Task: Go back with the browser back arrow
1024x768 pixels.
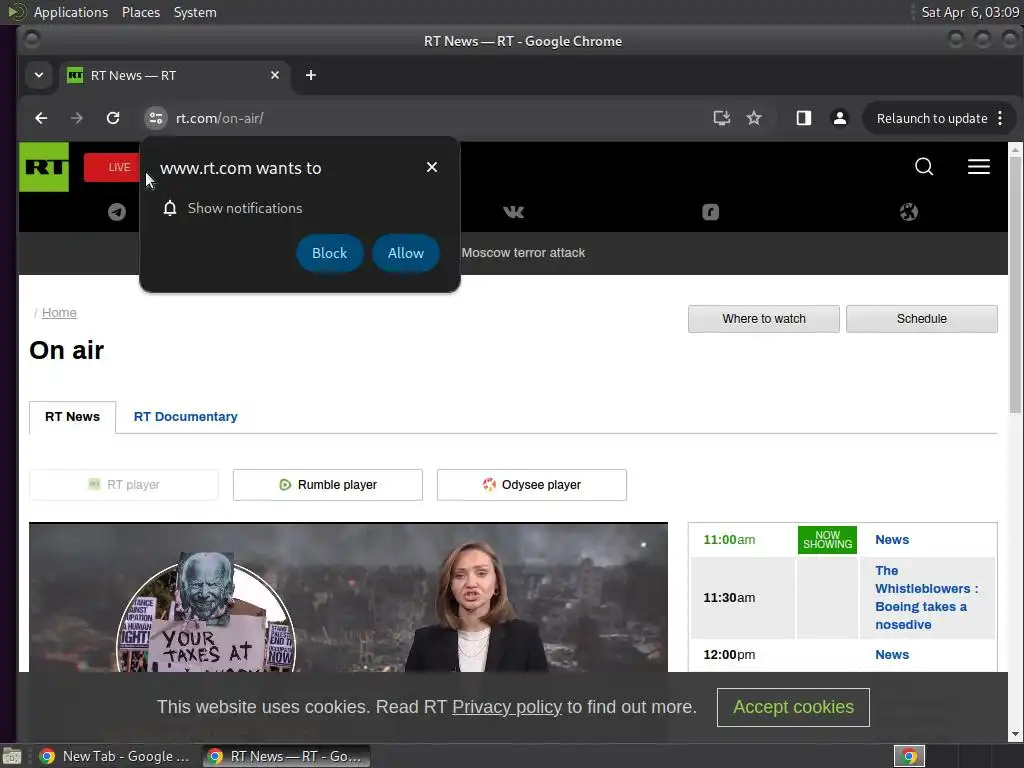Action: (41, 118)
